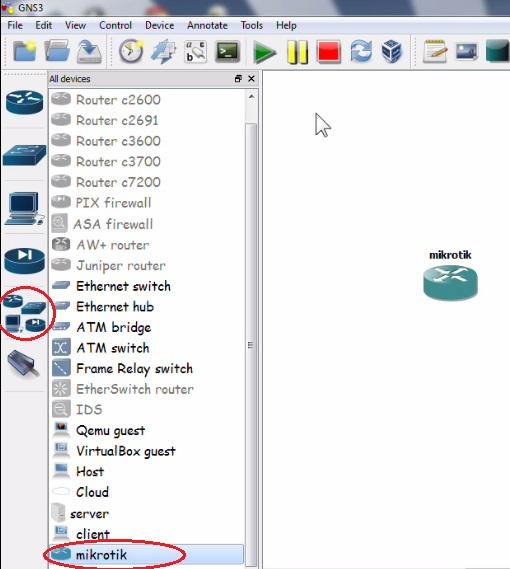Screen dimensions: 510x569
Task: Select Juniper router in device list
Action: click(147, 266)
